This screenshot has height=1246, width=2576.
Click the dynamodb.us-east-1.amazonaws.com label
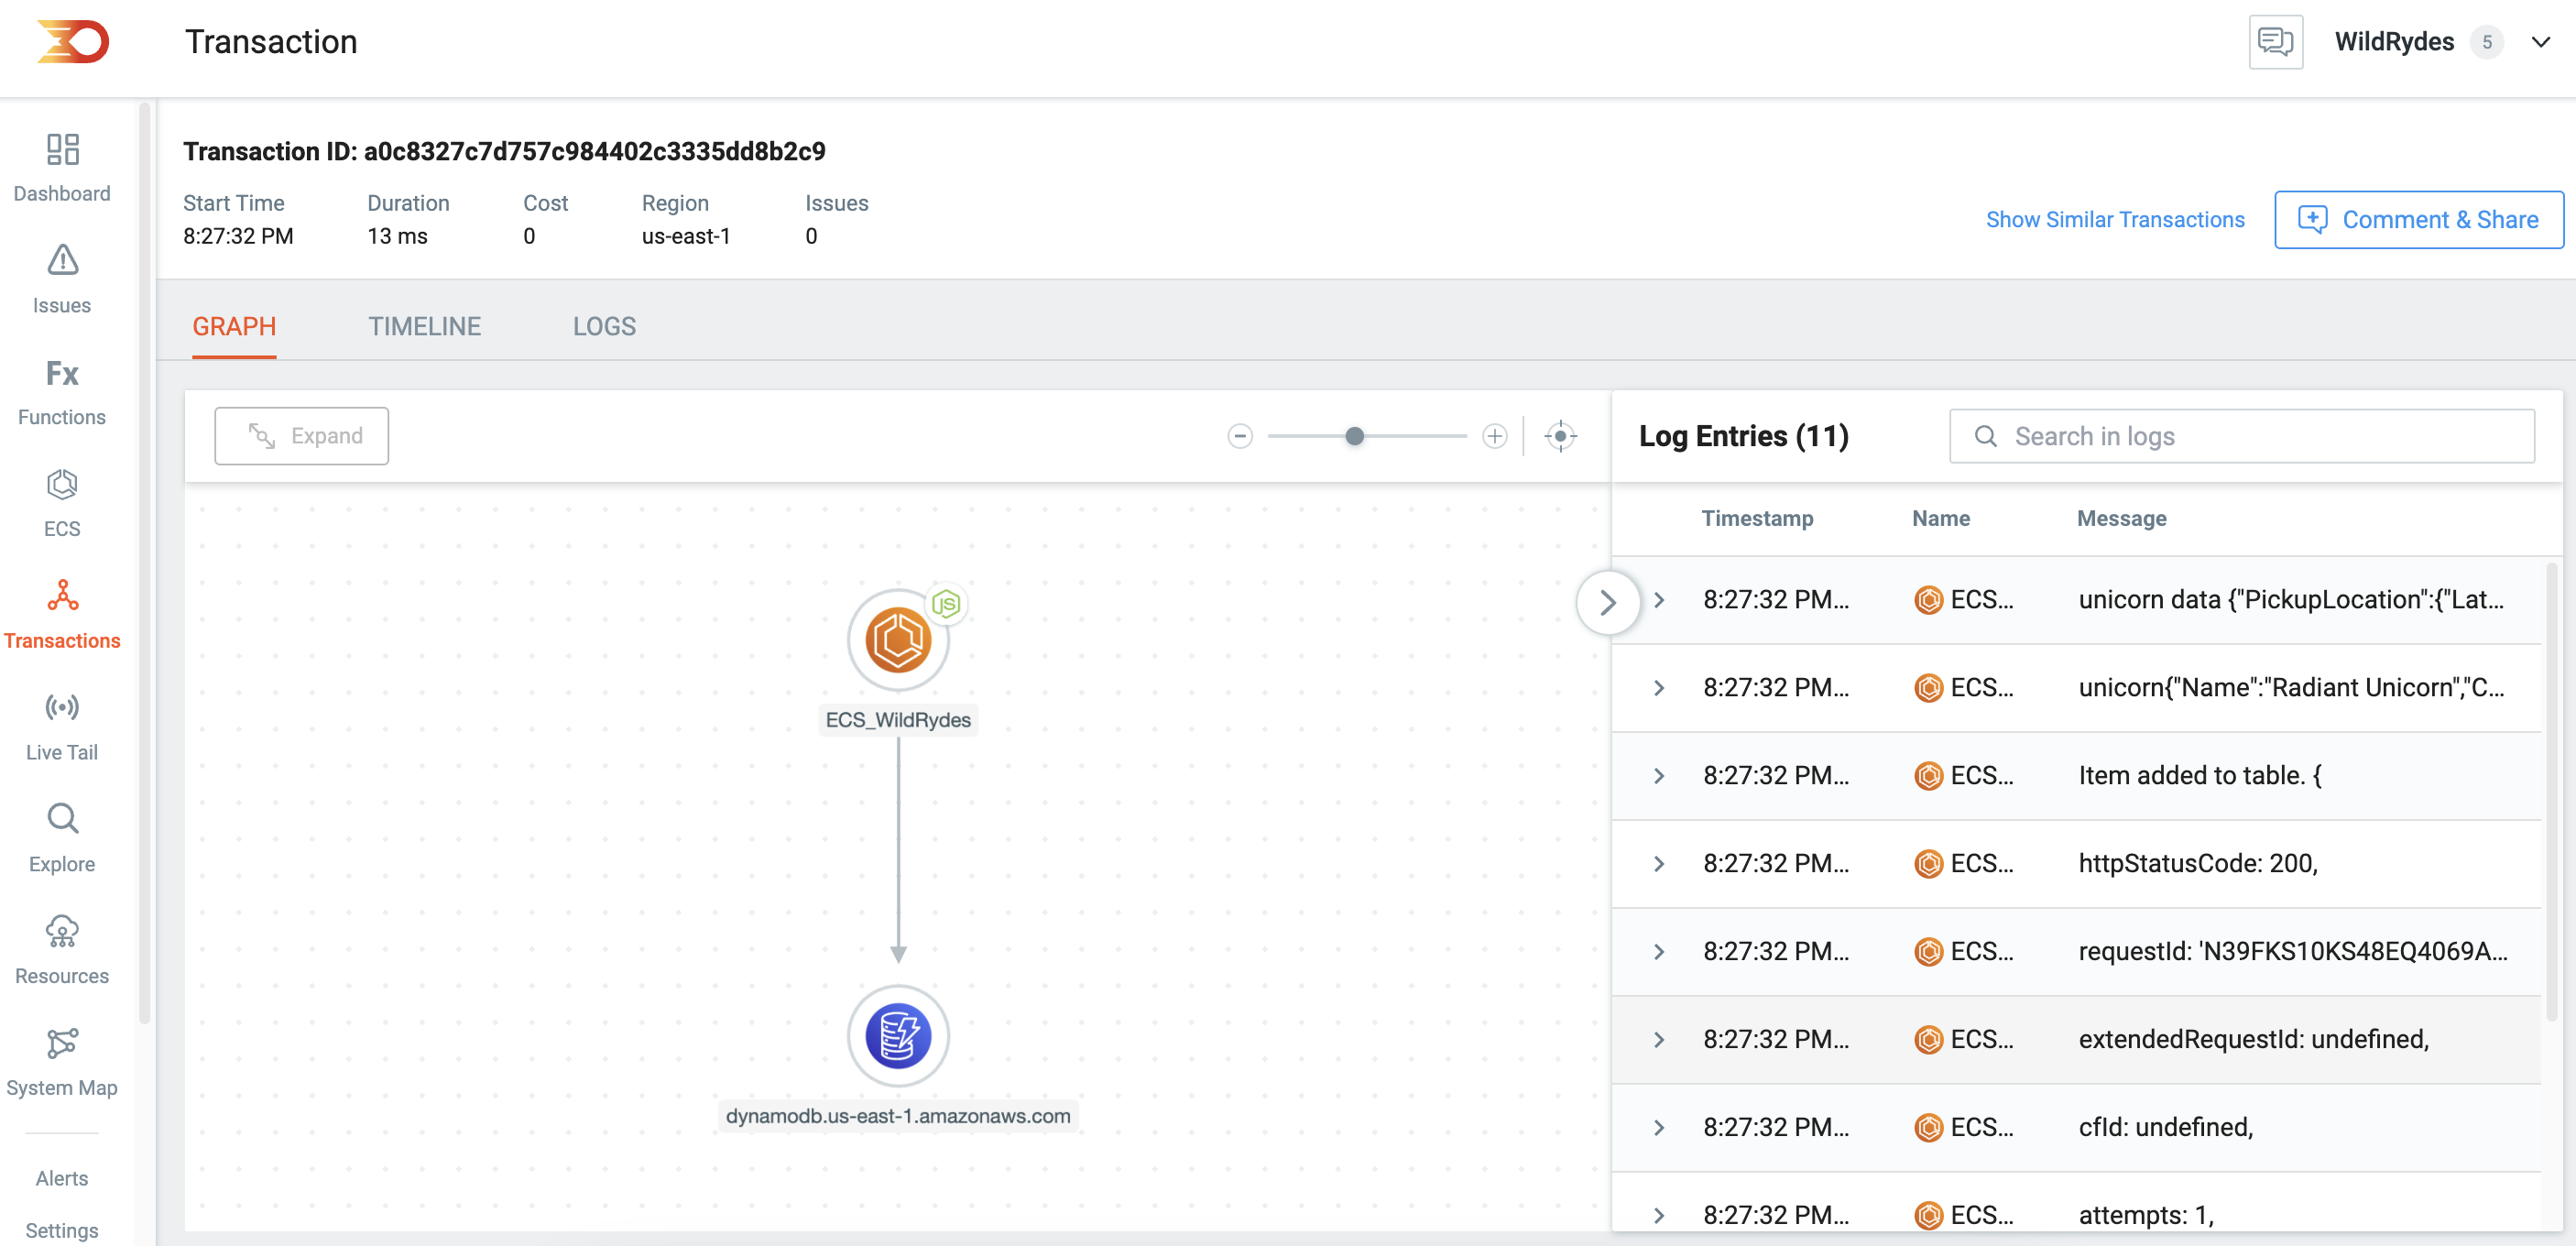(898, 1116)
